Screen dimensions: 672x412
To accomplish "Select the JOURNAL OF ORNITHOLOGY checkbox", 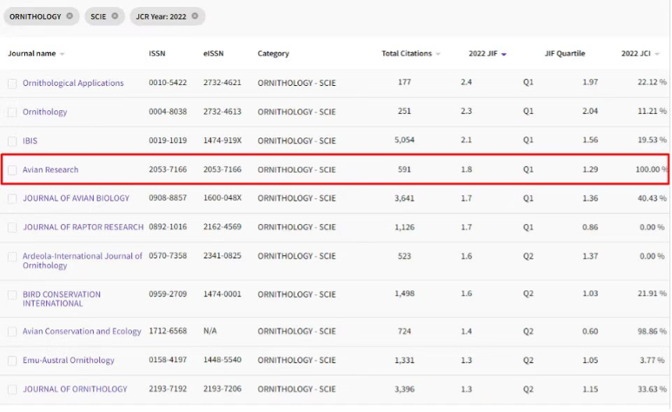I will (x=13, y=389).
